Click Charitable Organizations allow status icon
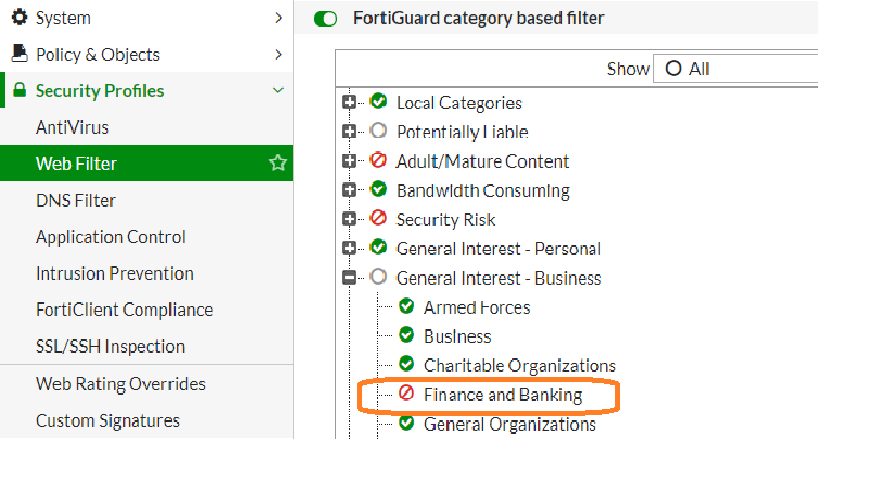887x487 pixels. pos(406,365)
